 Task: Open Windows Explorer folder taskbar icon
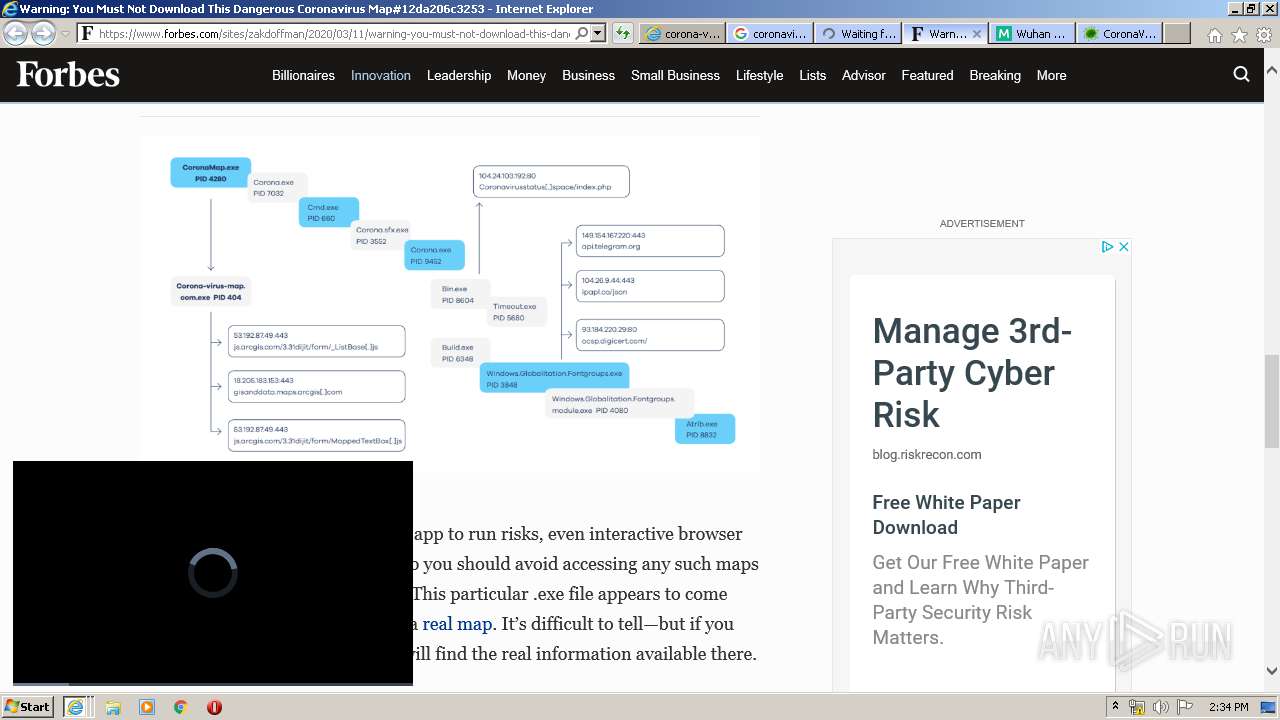[x=113, y=707]
